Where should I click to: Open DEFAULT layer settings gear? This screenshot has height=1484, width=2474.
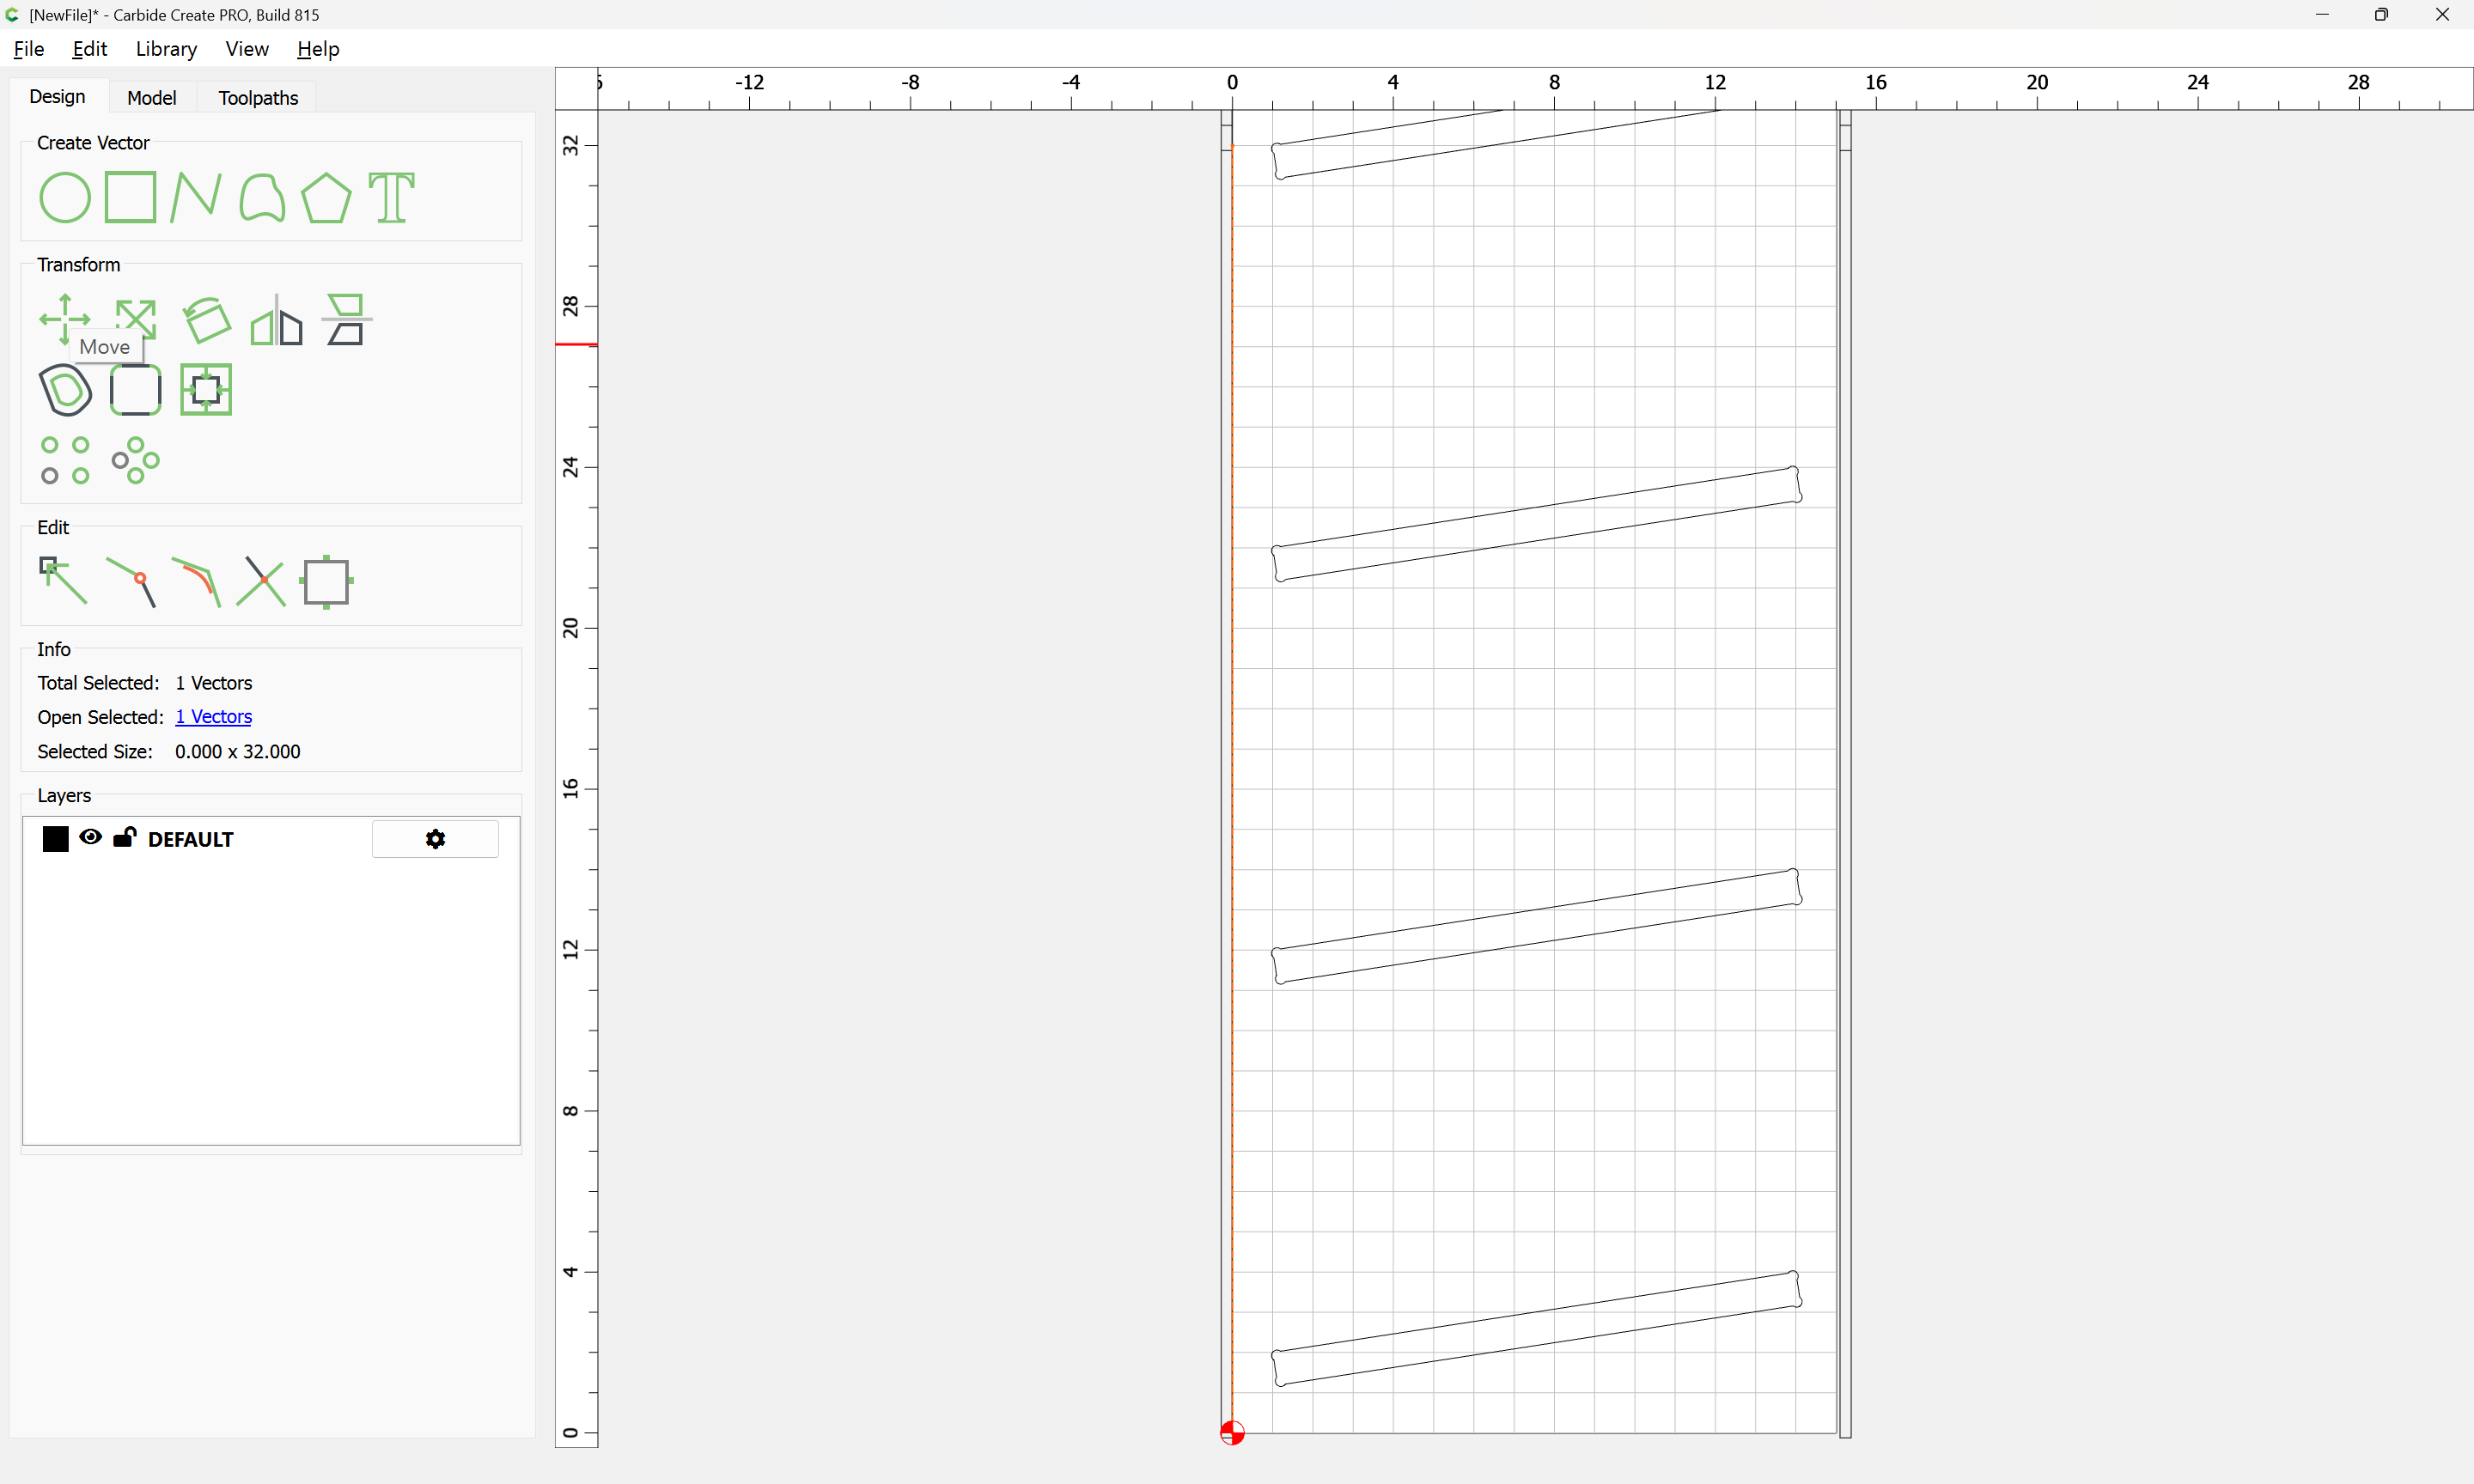[x=435, y=839]
